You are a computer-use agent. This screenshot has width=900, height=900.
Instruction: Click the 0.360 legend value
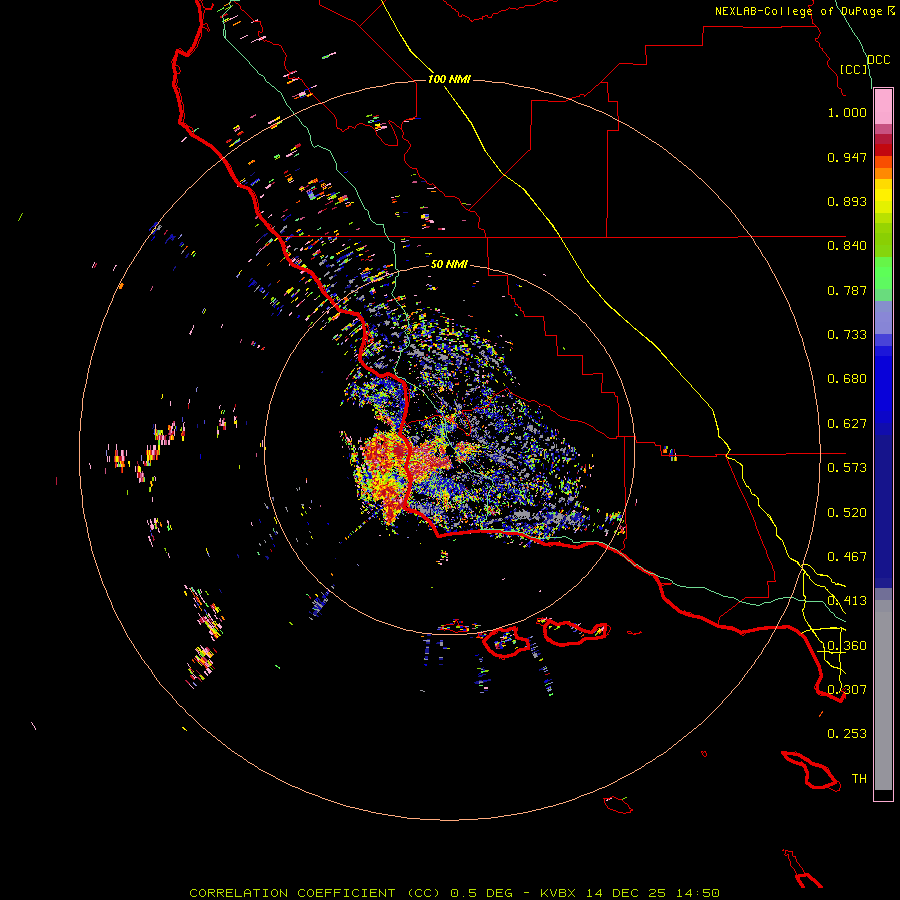(847, 646)
